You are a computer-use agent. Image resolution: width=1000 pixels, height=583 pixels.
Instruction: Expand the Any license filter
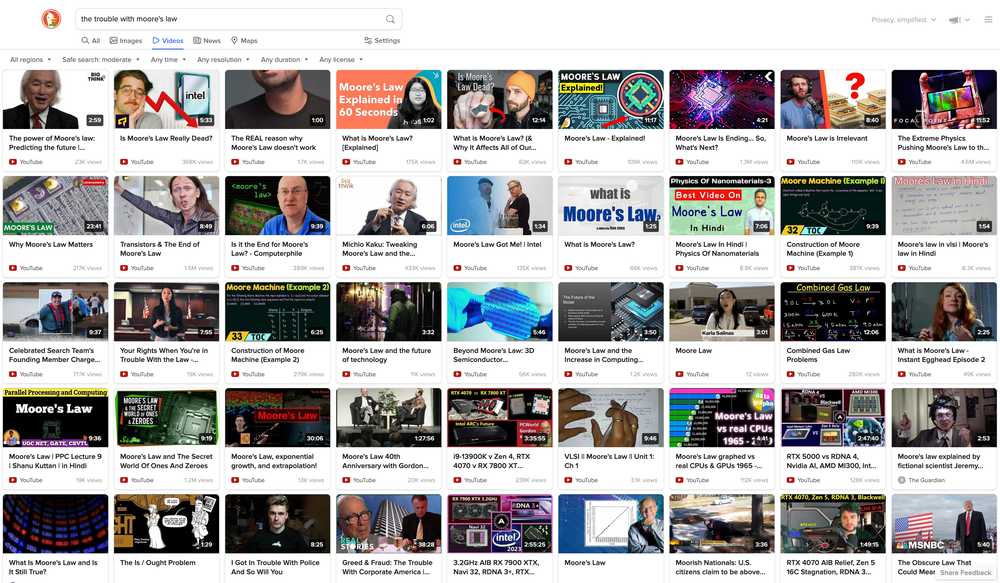tap(340, 60)
